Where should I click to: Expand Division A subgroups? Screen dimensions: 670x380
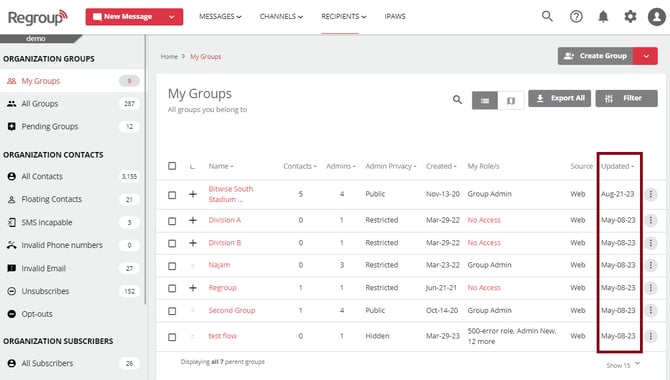pyautogui.click(x=193, y=220)
